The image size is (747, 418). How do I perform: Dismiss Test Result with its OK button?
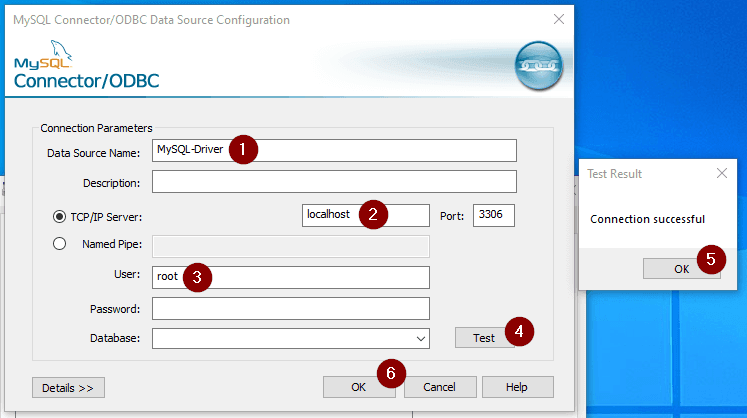pos(680,268)
